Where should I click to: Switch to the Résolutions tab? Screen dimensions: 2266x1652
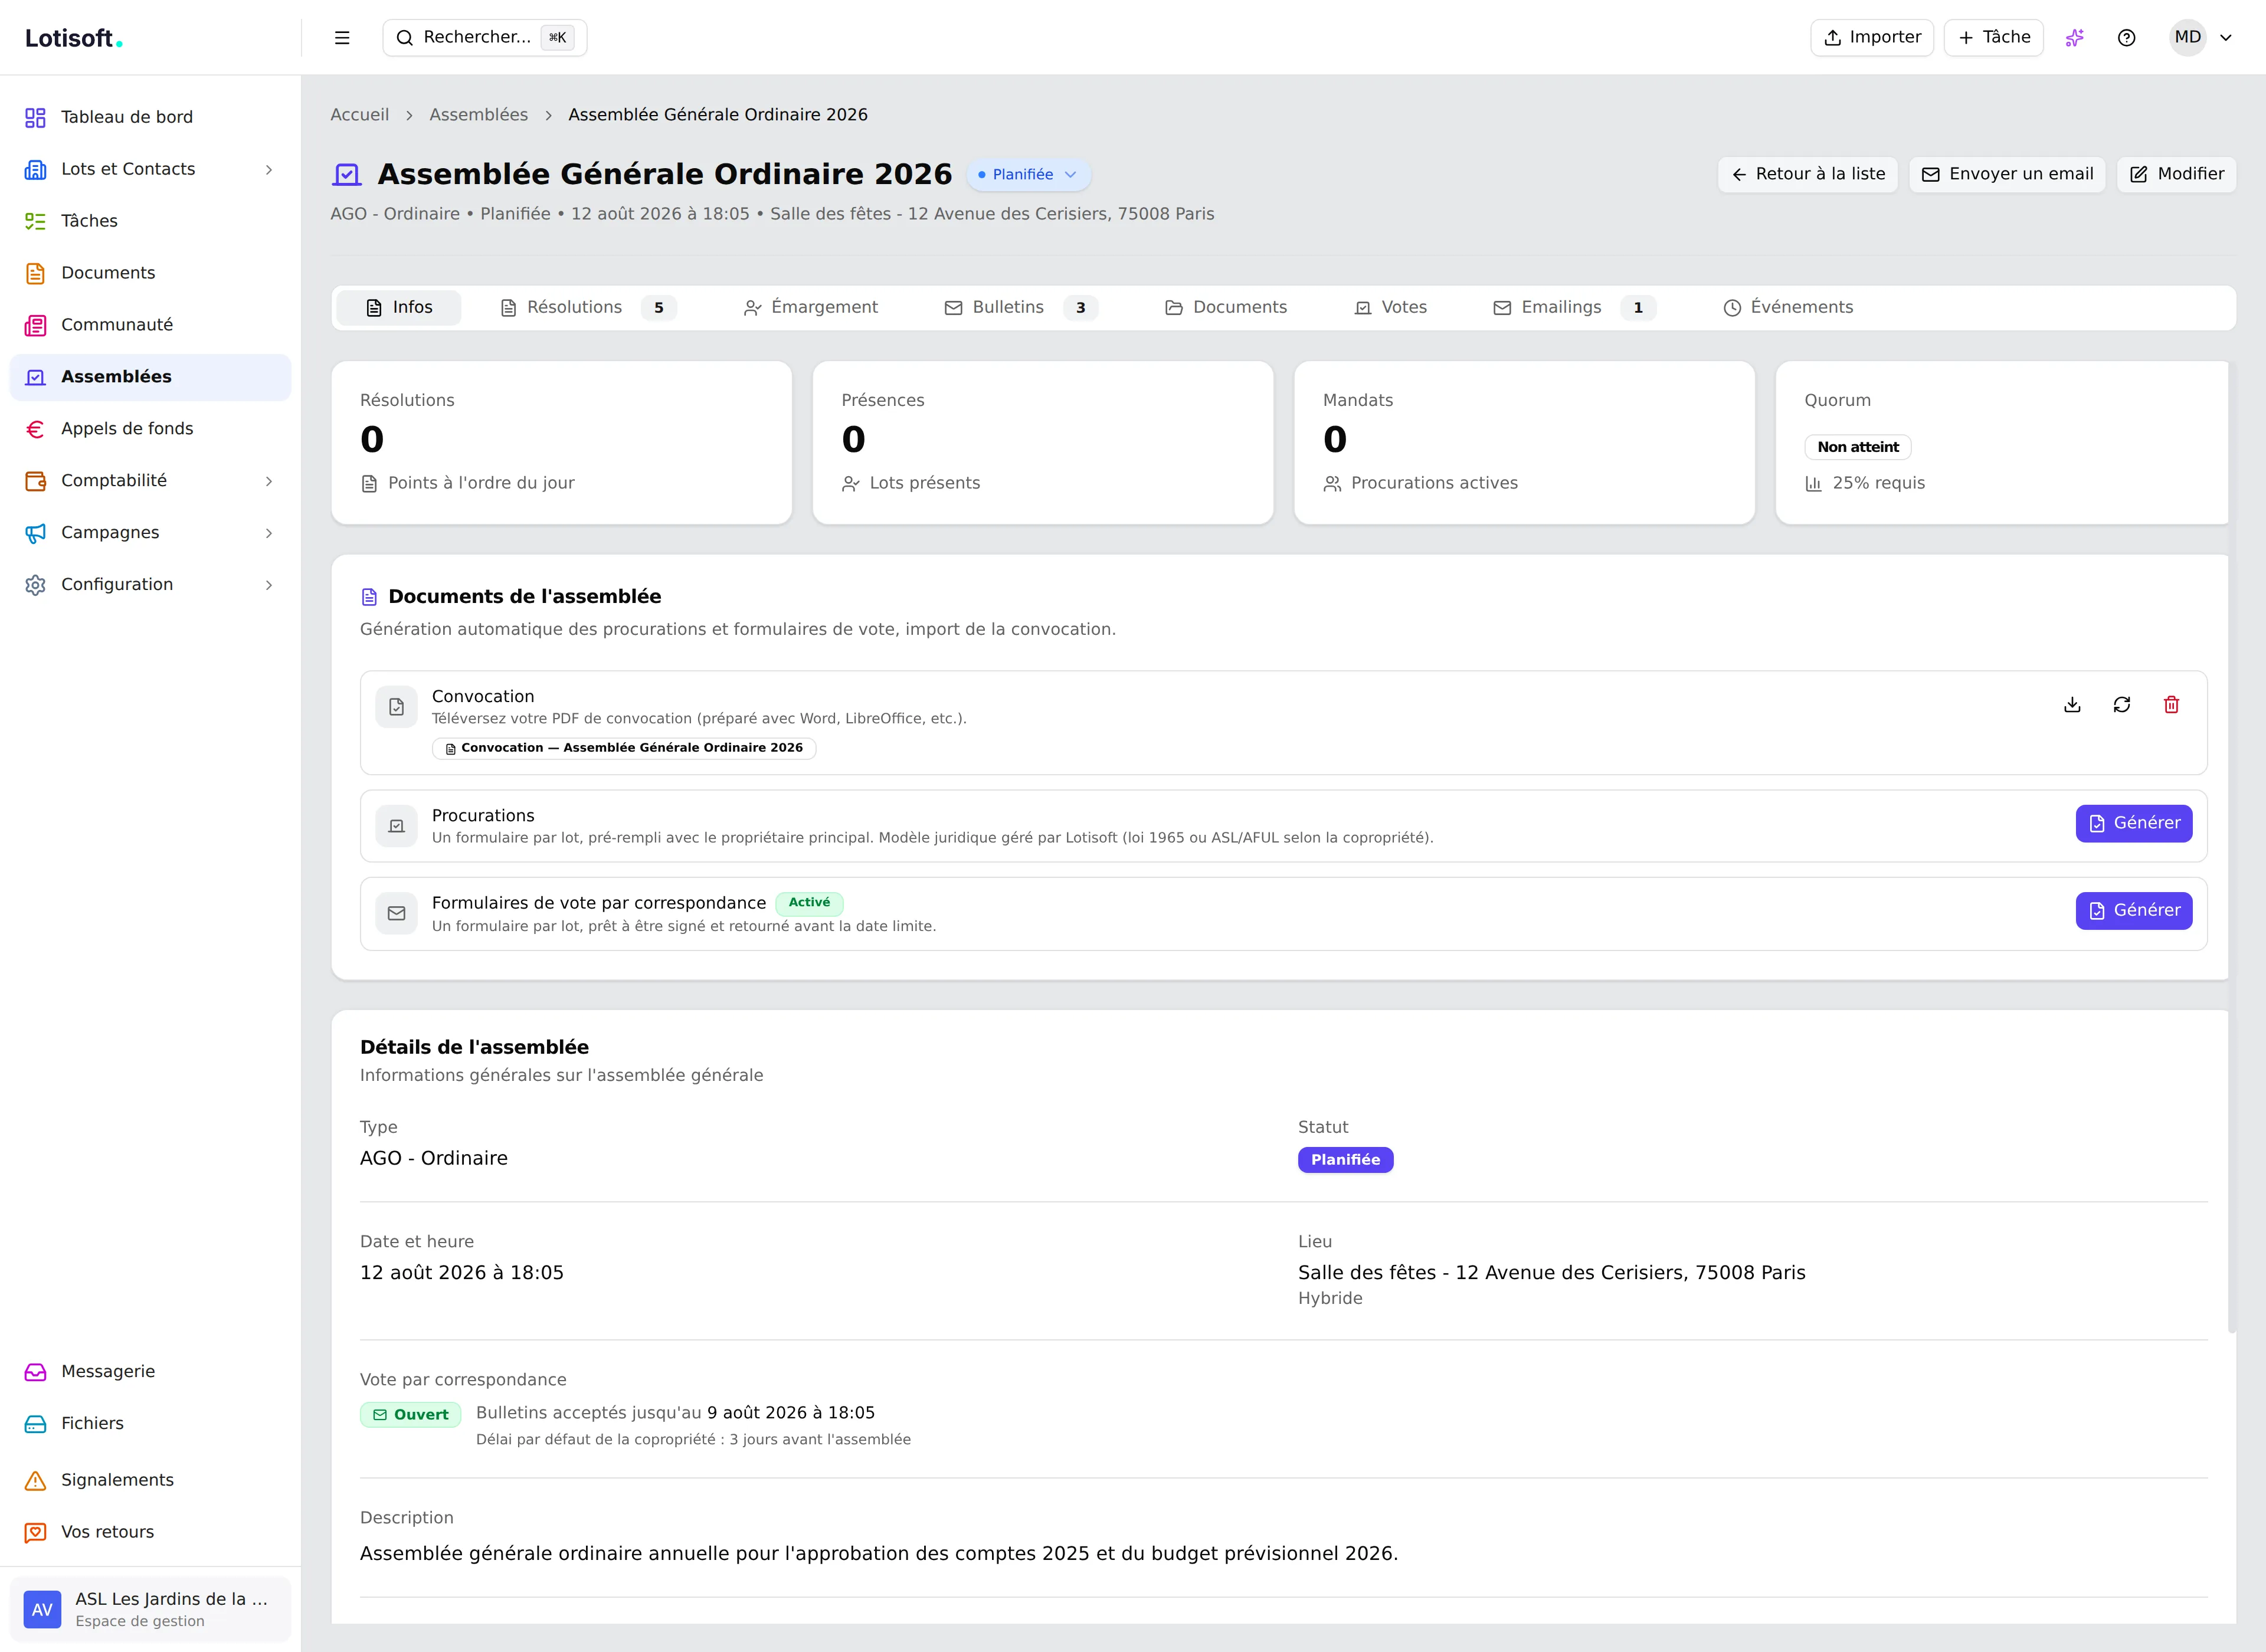[589, 308]
